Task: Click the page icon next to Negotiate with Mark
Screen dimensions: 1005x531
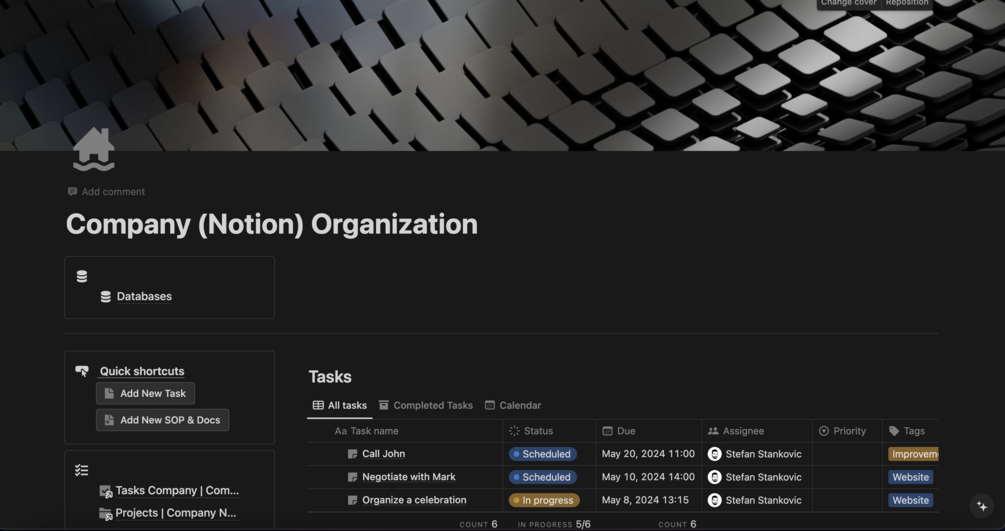Action: point(352,477)
